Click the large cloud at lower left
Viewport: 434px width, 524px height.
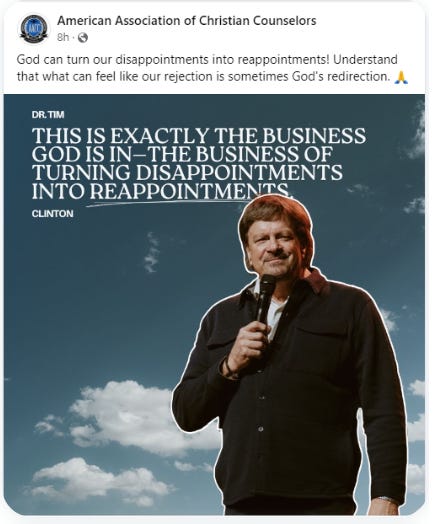pos(140,416)
